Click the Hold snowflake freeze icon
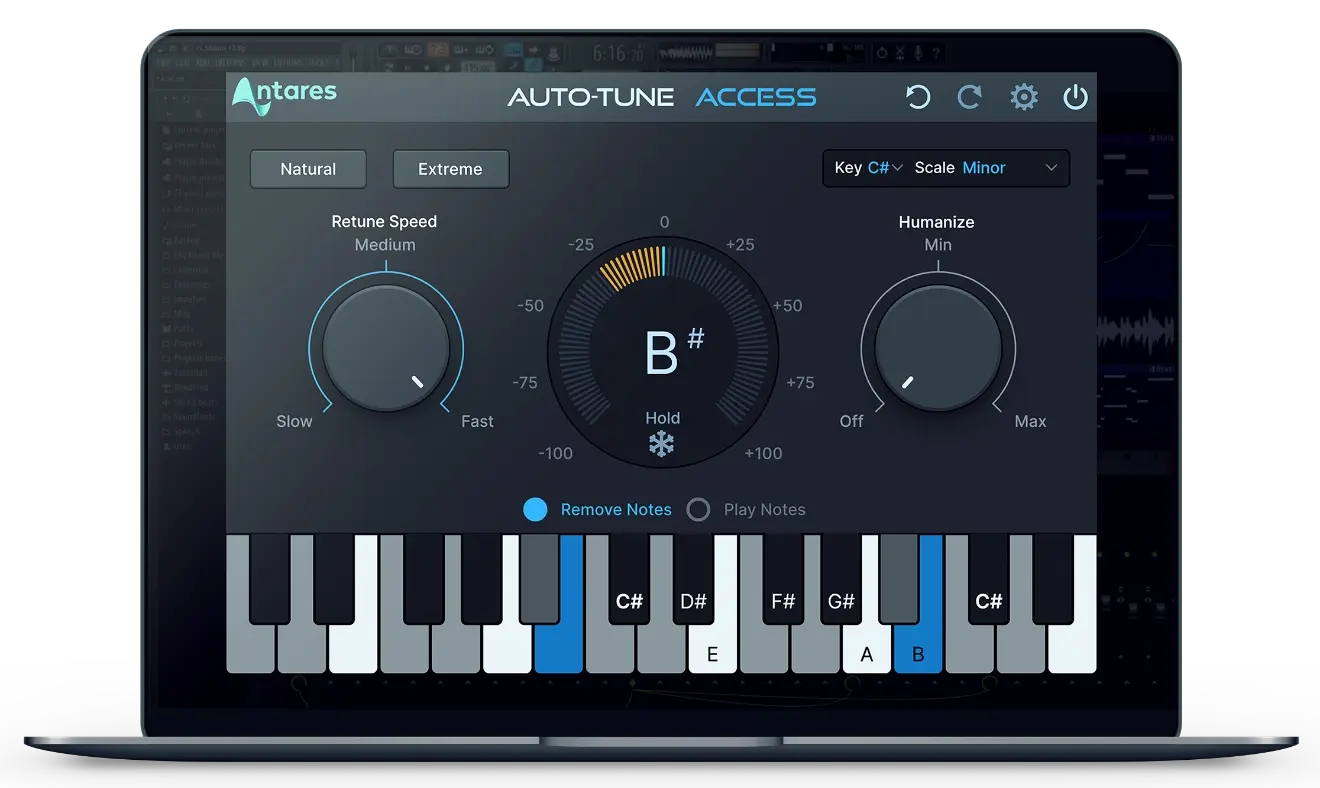This screenshot has width=1320, height=788. point(662,444)
